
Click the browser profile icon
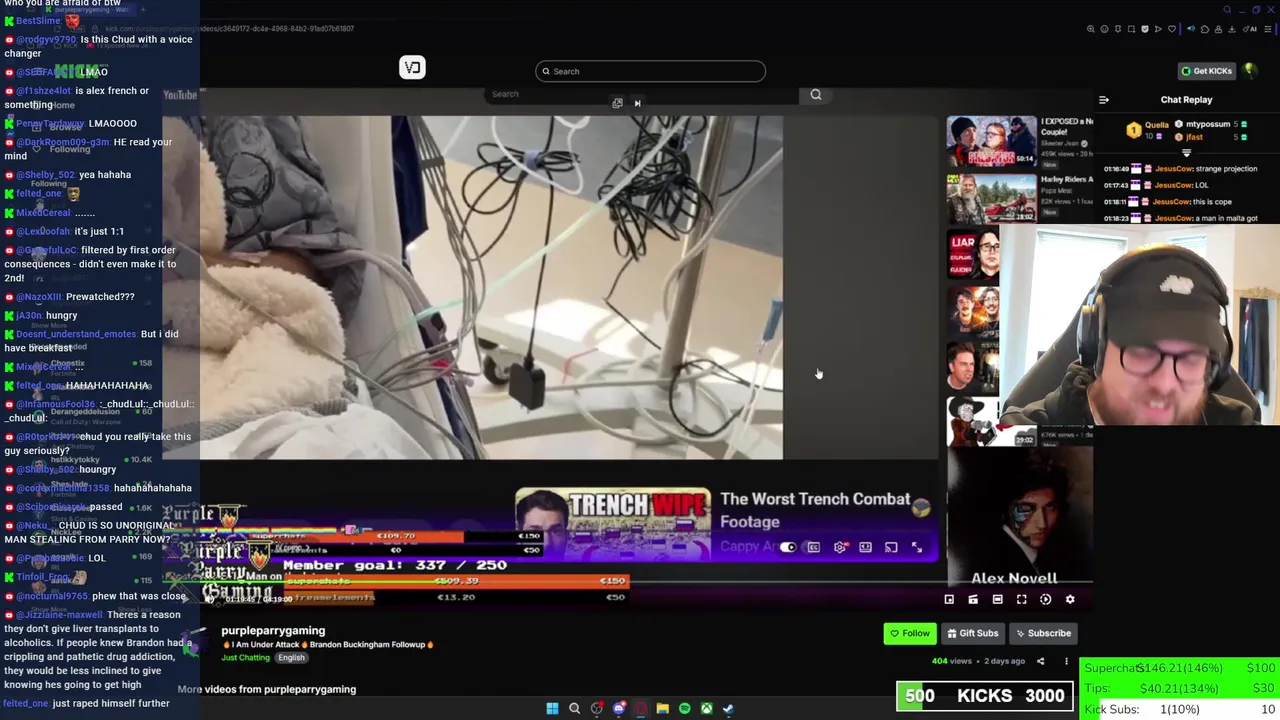[1218, 29]
